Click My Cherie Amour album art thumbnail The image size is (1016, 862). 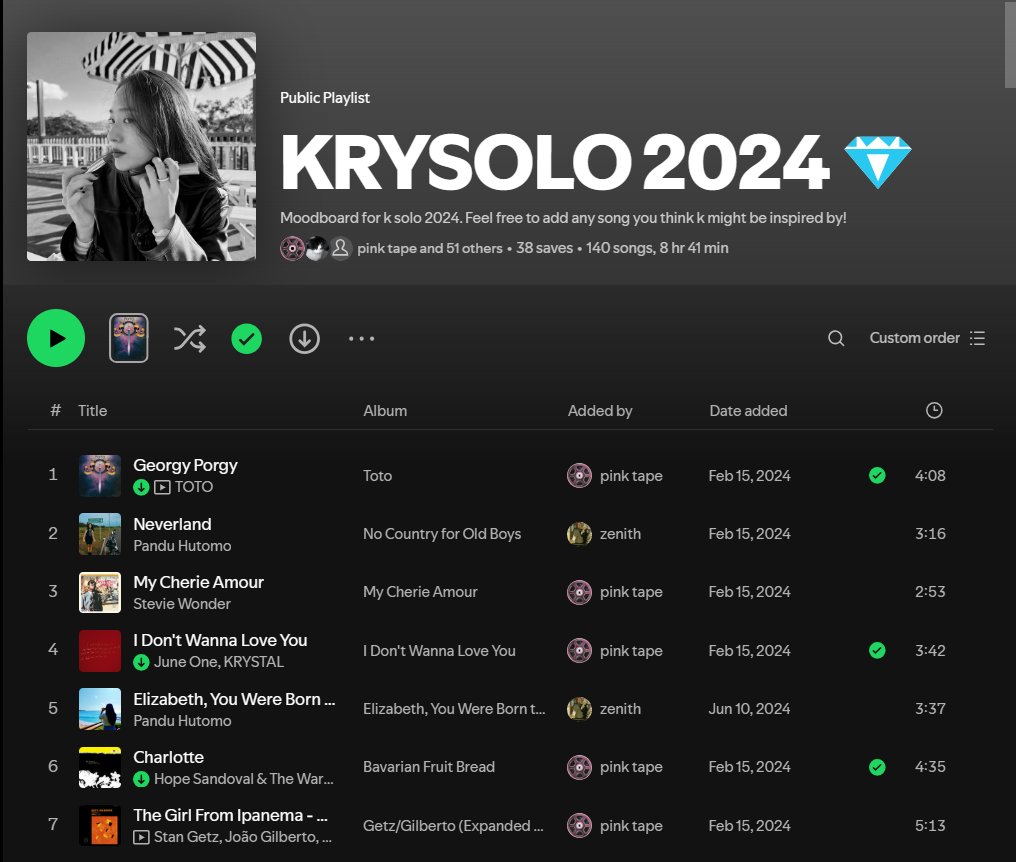[x=100, y=592]
